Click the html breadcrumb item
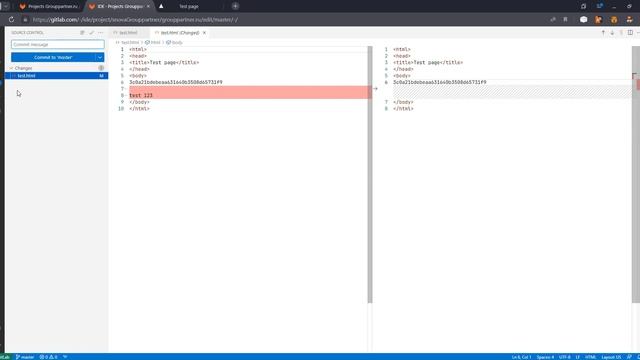The height and width of the screenshot is (360, 640). (x=153, y=42)
